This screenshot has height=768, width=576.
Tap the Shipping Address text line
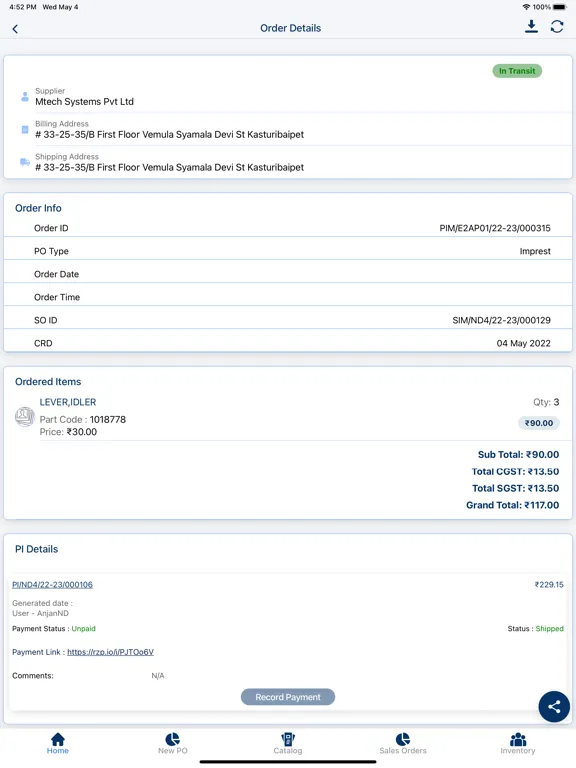click(169, 167)
